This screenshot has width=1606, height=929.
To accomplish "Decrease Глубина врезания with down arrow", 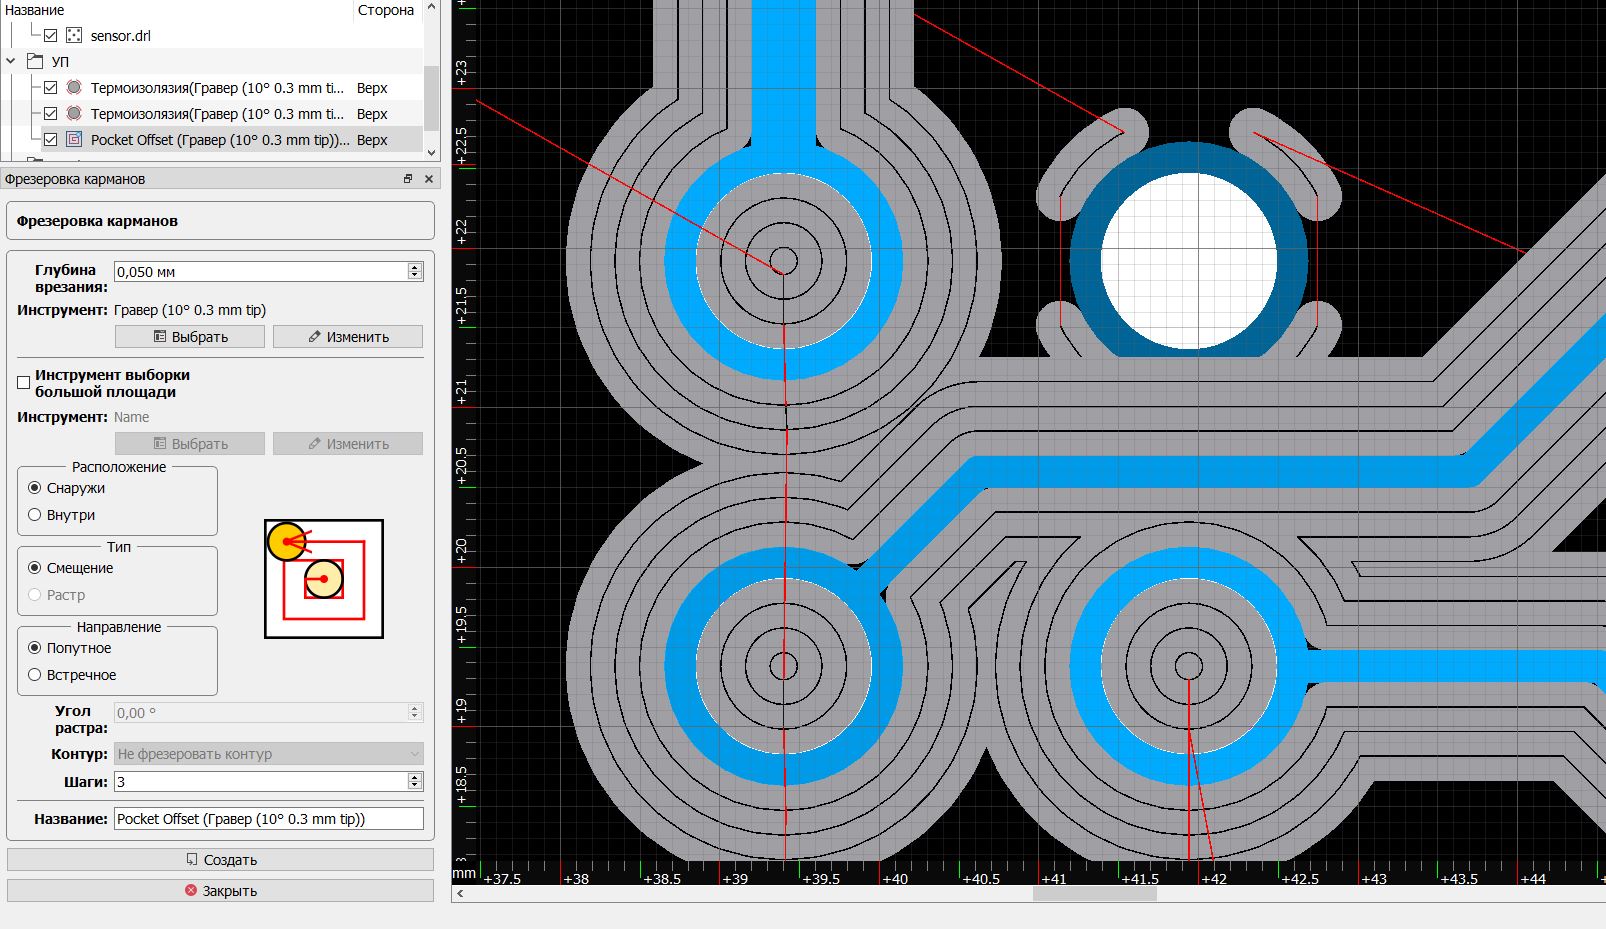I will pyautogui.click(x=415, y=276).
